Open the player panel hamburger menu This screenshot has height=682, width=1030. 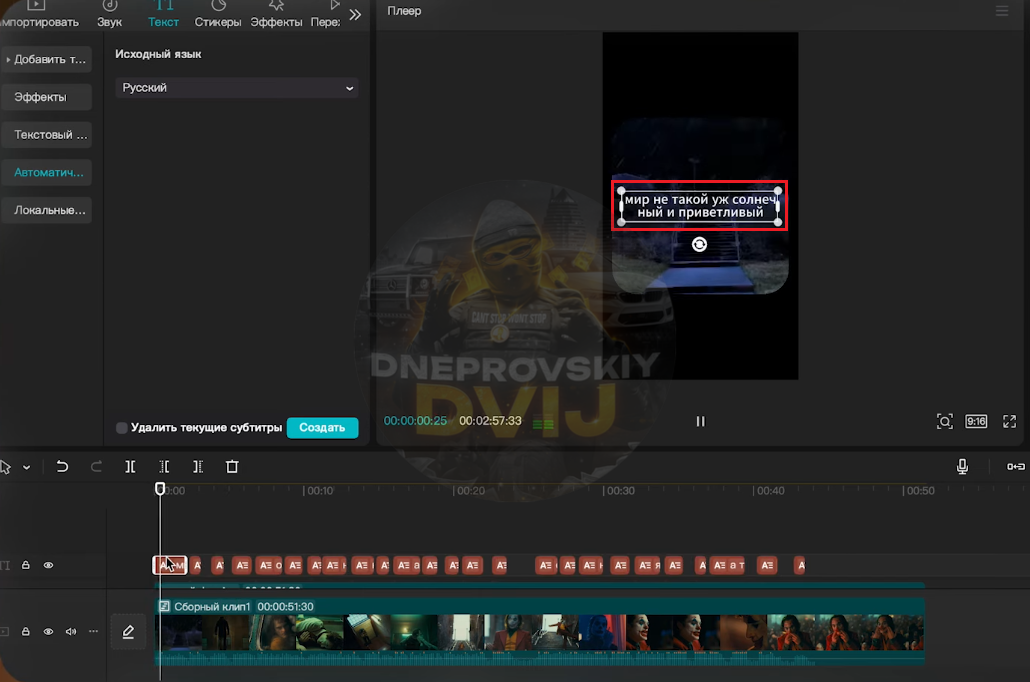(1002, 11)
